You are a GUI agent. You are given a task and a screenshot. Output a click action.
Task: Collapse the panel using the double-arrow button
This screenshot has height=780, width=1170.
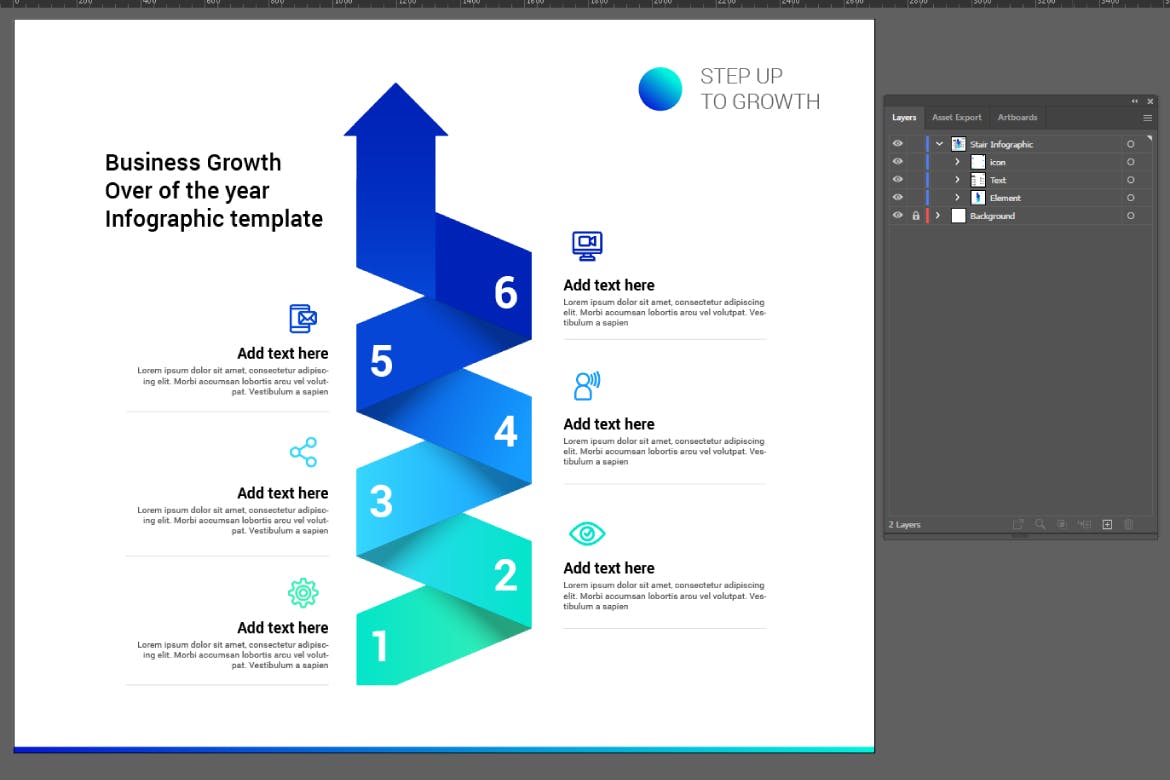pos(1134,100)
